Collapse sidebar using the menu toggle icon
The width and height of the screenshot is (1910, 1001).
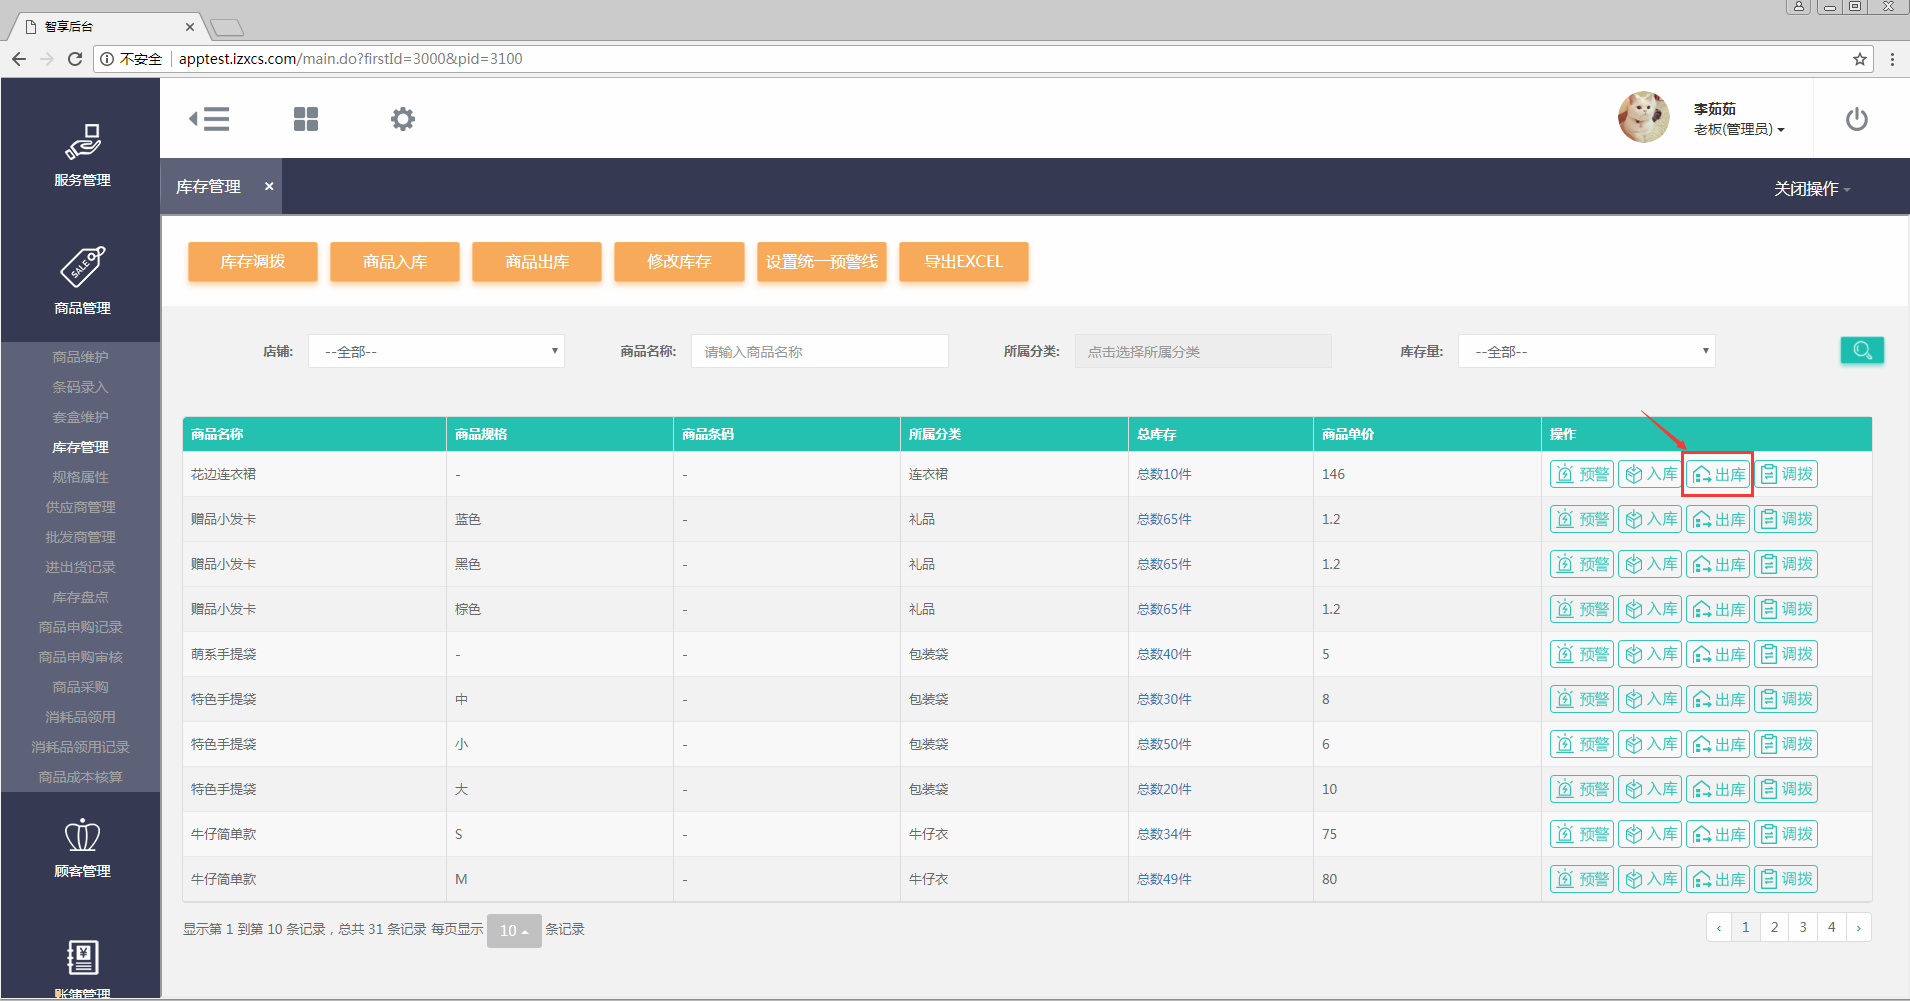pyautogui.click(x=209, y=119)
